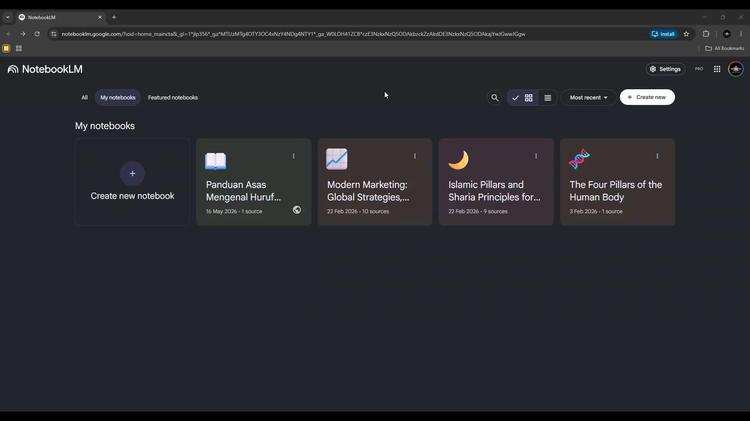Search notebooks with the magnifier icon
Screen dimensions: 750x421
pos(495,98)
